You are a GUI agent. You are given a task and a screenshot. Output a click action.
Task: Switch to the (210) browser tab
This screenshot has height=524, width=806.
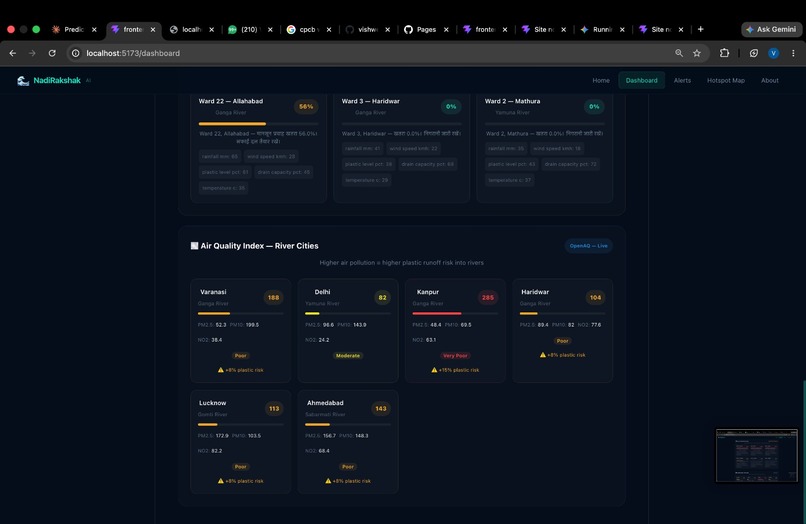(250, 29)
